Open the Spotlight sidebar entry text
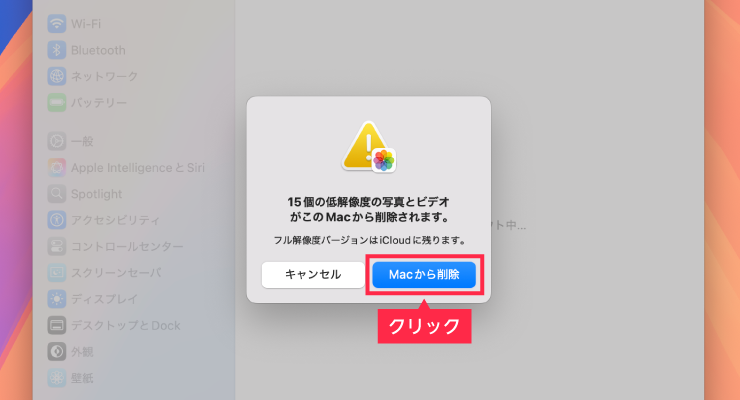 [96, 194]
